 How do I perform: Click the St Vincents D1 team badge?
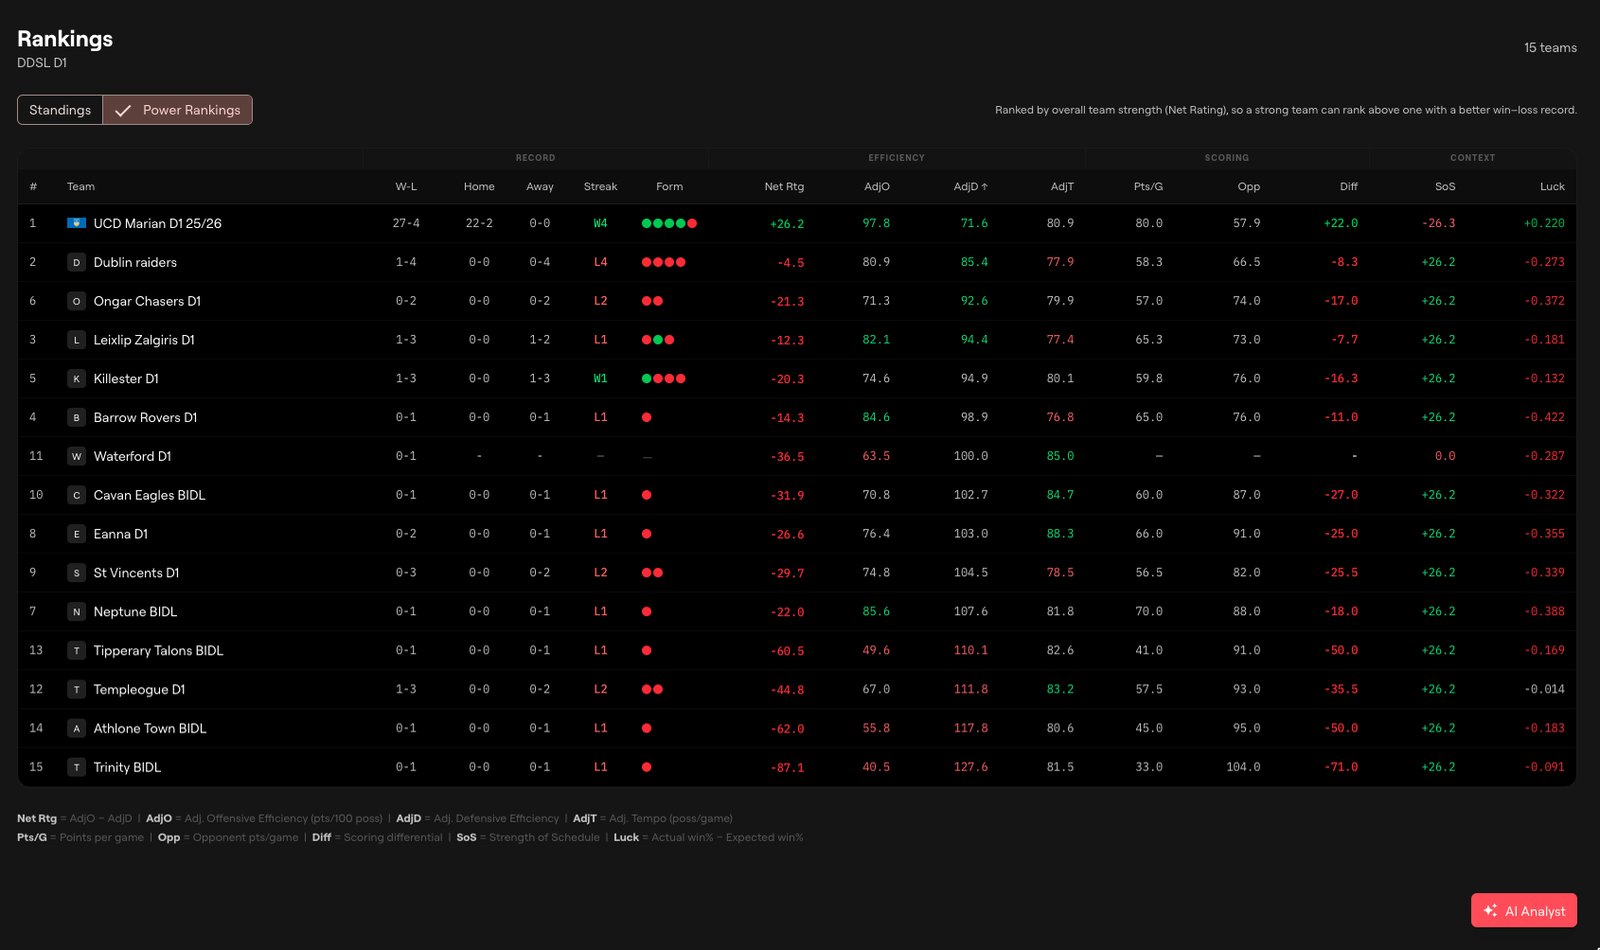click(76, 573)
